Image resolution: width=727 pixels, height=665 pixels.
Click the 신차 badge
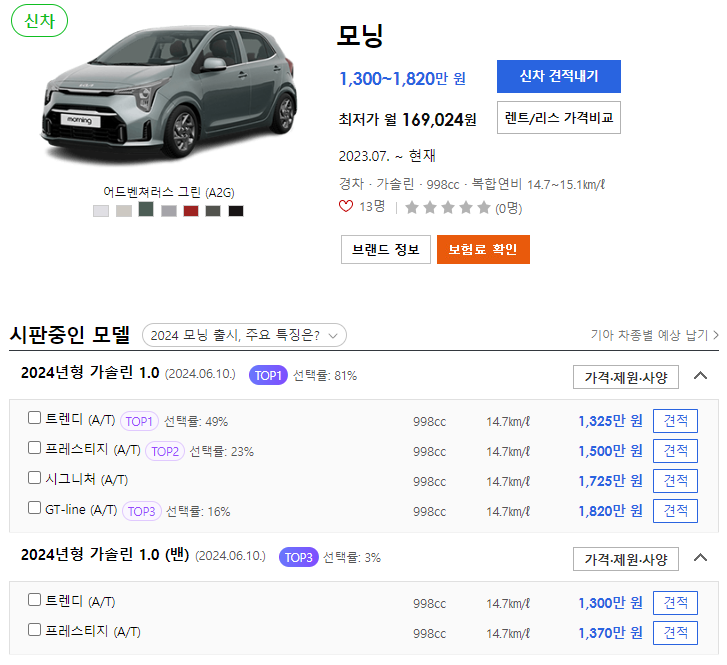pos(39,21)
